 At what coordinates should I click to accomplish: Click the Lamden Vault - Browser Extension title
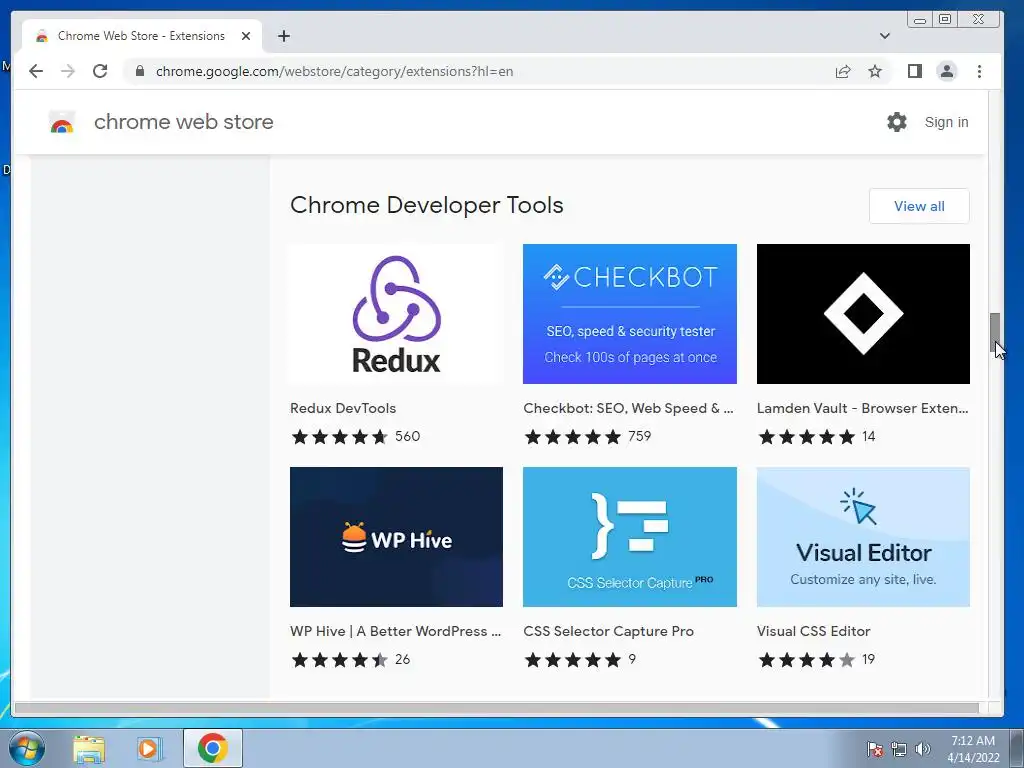[862, 408]
